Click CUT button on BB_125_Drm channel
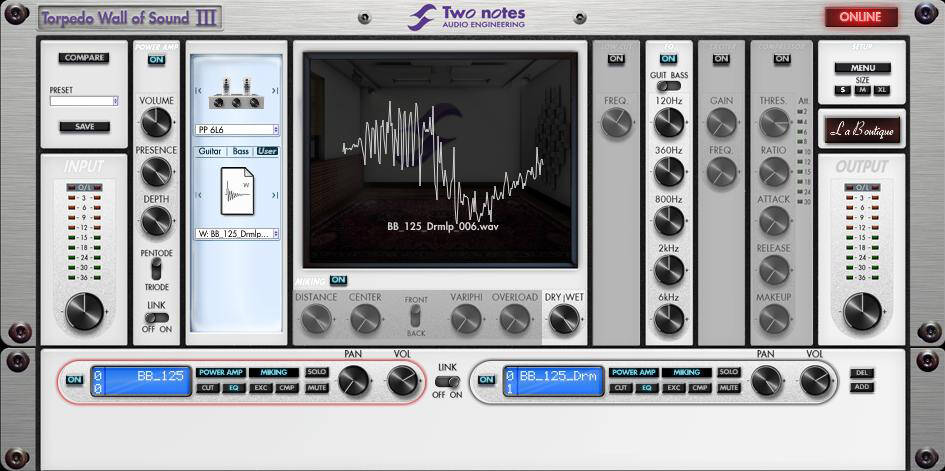Image resolution: width=945 pixels, height=471 pixels. pos(620,388)
